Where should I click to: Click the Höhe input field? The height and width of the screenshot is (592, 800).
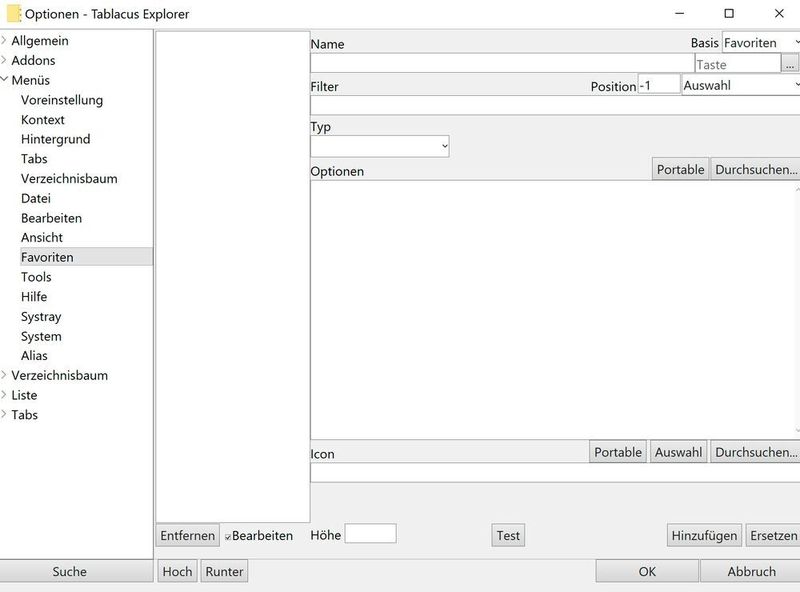pyautogui.click(x=370, y=534)
